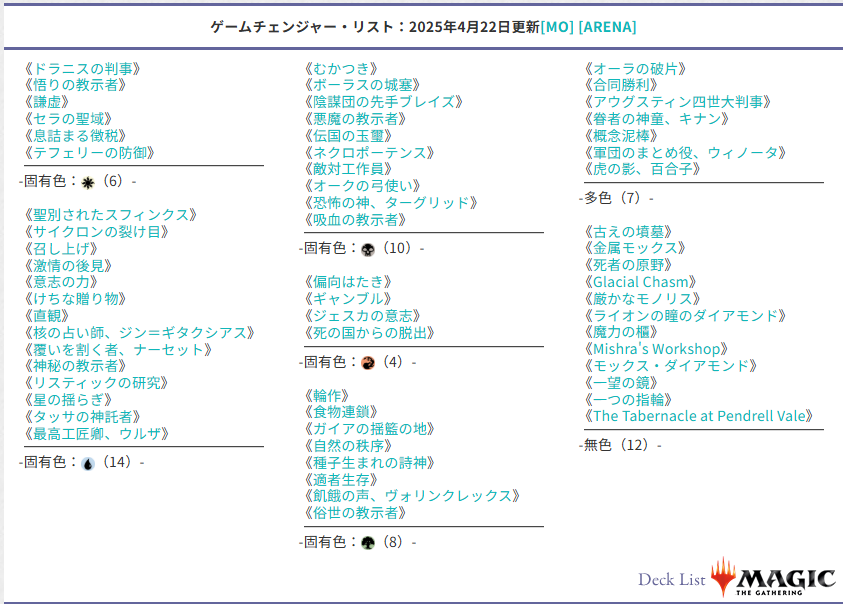Click the black mana skull icon
This screenshot has height=604, width=843.
tap(368, 250)
